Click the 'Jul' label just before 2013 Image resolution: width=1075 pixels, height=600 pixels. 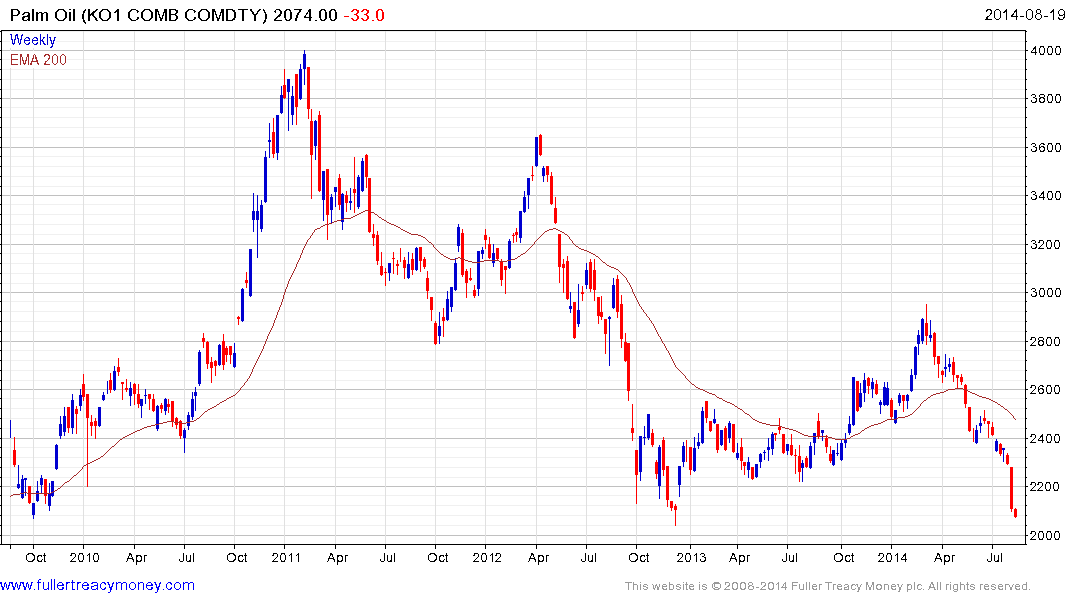coord(588,557)
